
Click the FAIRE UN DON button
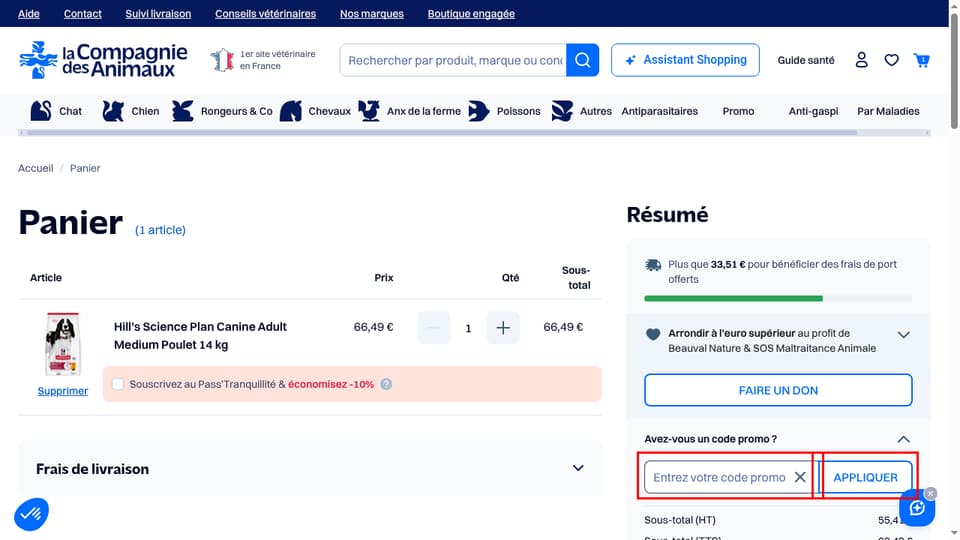point(778,390)
